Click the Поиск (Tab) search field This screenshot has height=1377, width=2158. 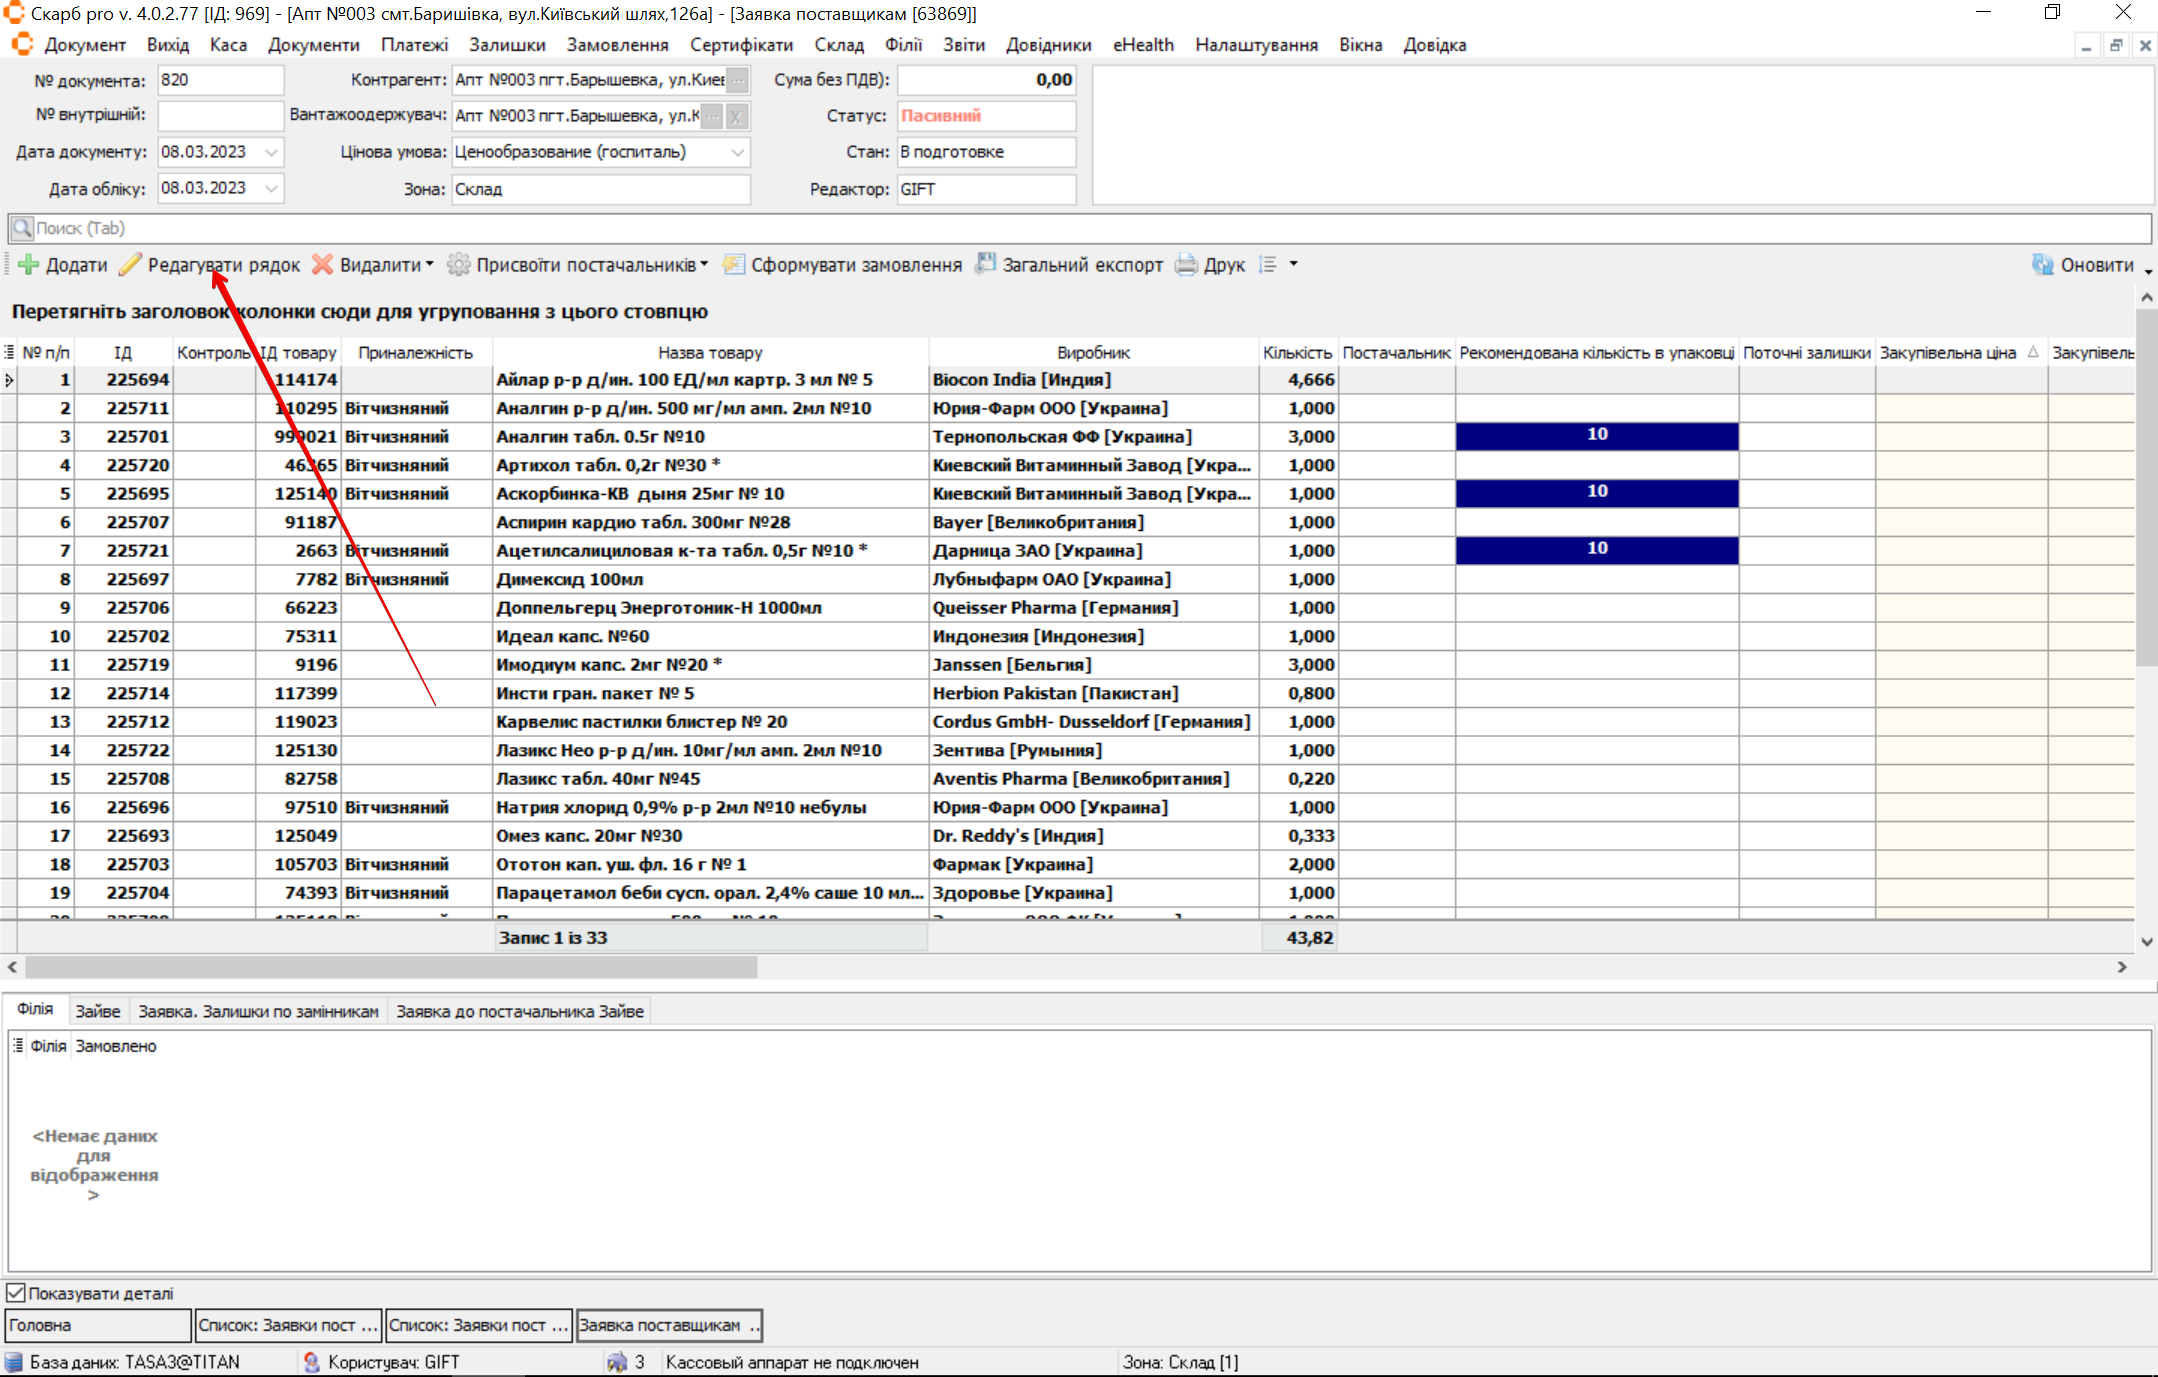tap(1080, 228)
